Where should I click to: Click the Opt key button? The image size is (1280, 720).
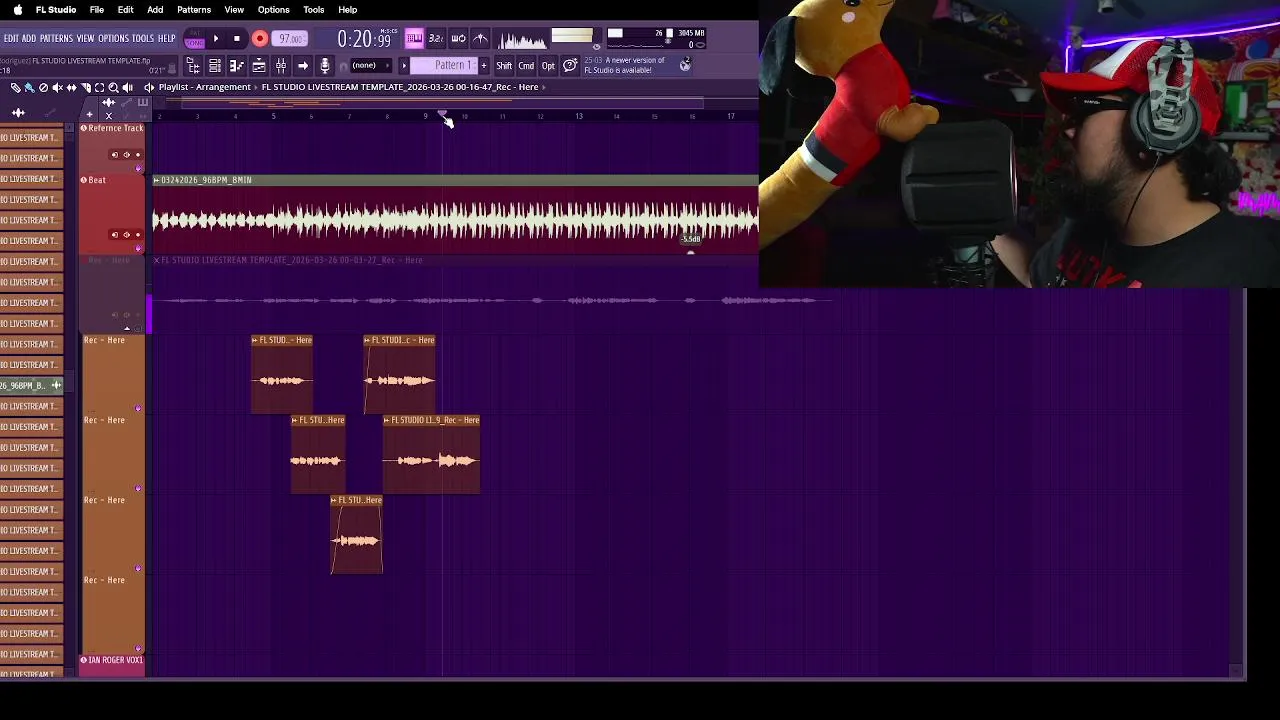point(548,66)
